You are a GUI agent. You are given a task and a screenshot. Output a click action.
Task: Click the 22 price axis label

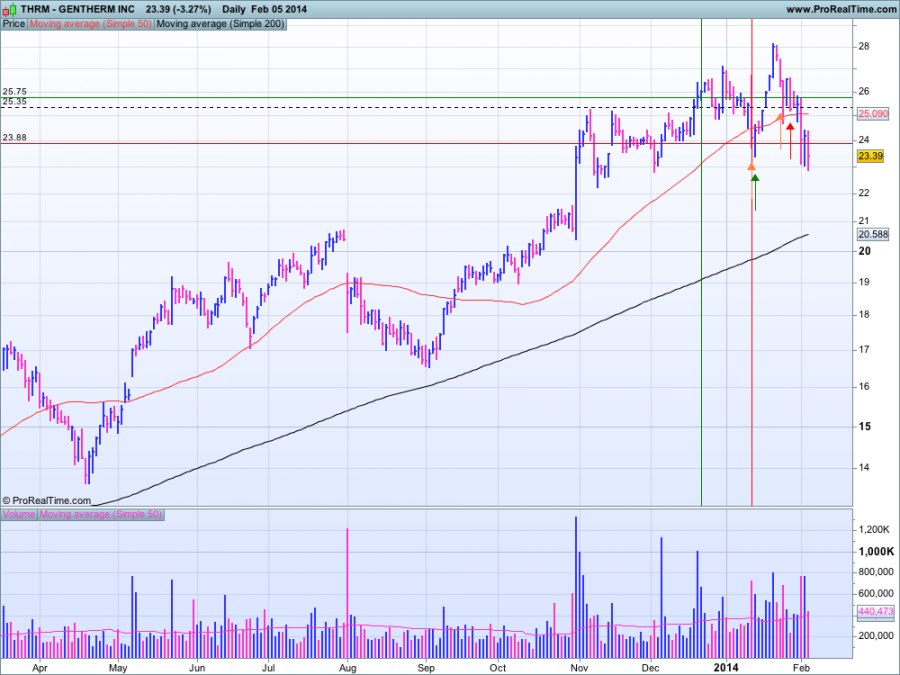pyautogui.click(x=864, y=193)
